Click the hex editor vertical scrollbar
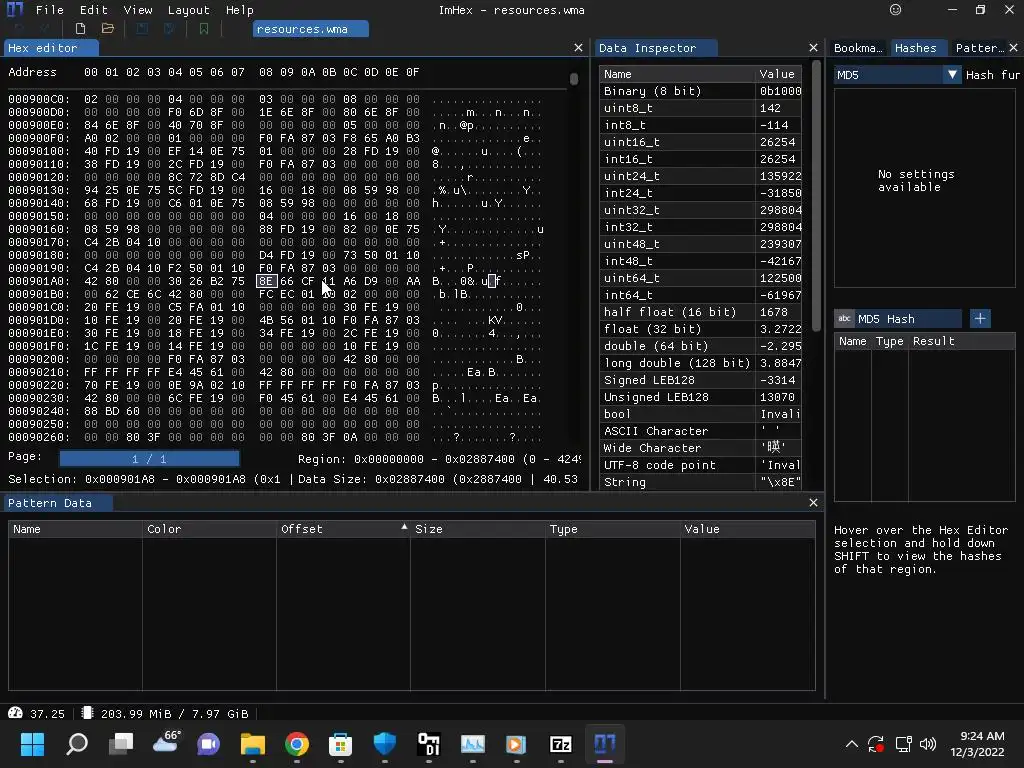 pyautogui.click(x=573, y=79)
